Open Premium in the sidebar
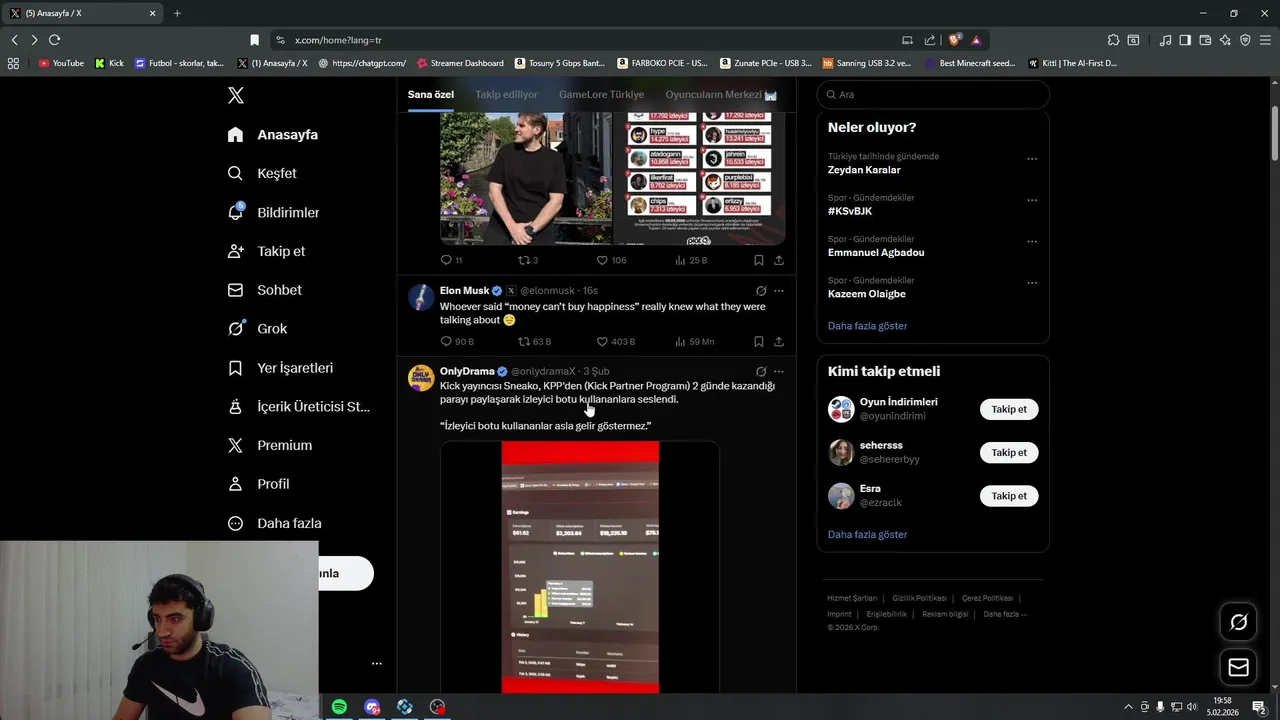The height and width of the screenshot is (720, 1280). tap(270, 445)
